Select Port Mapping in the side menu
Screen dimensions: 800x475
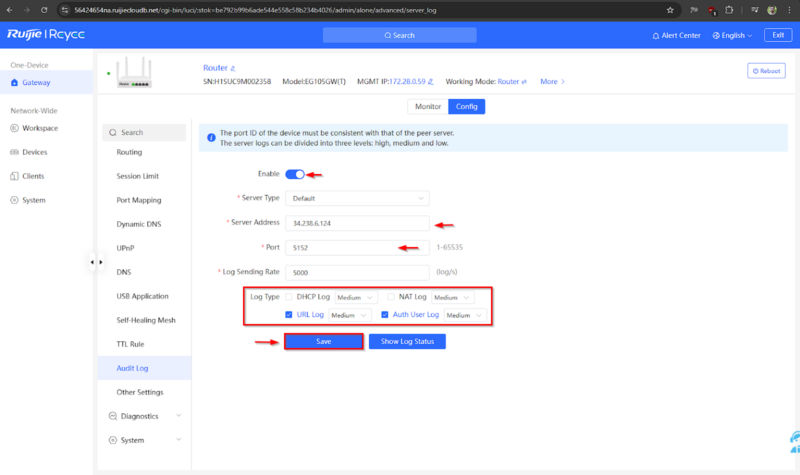coord(139,200)
